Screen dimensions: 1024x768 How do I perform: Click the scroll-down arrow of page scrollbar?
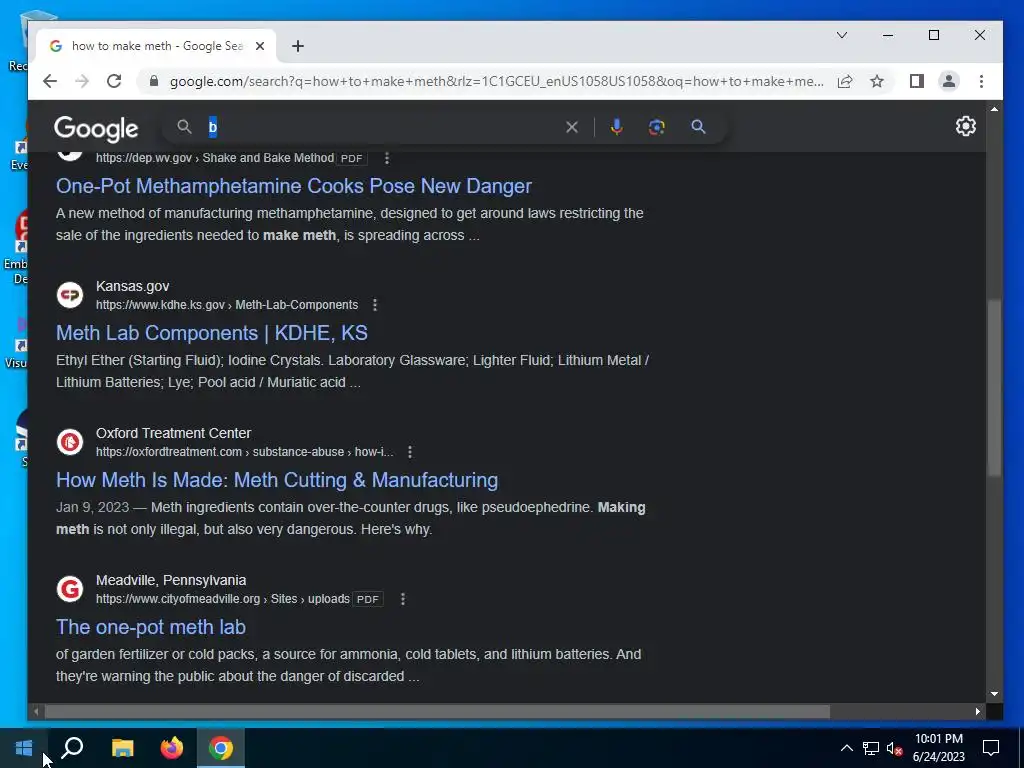pyautogui.click(x=994, y=694)
